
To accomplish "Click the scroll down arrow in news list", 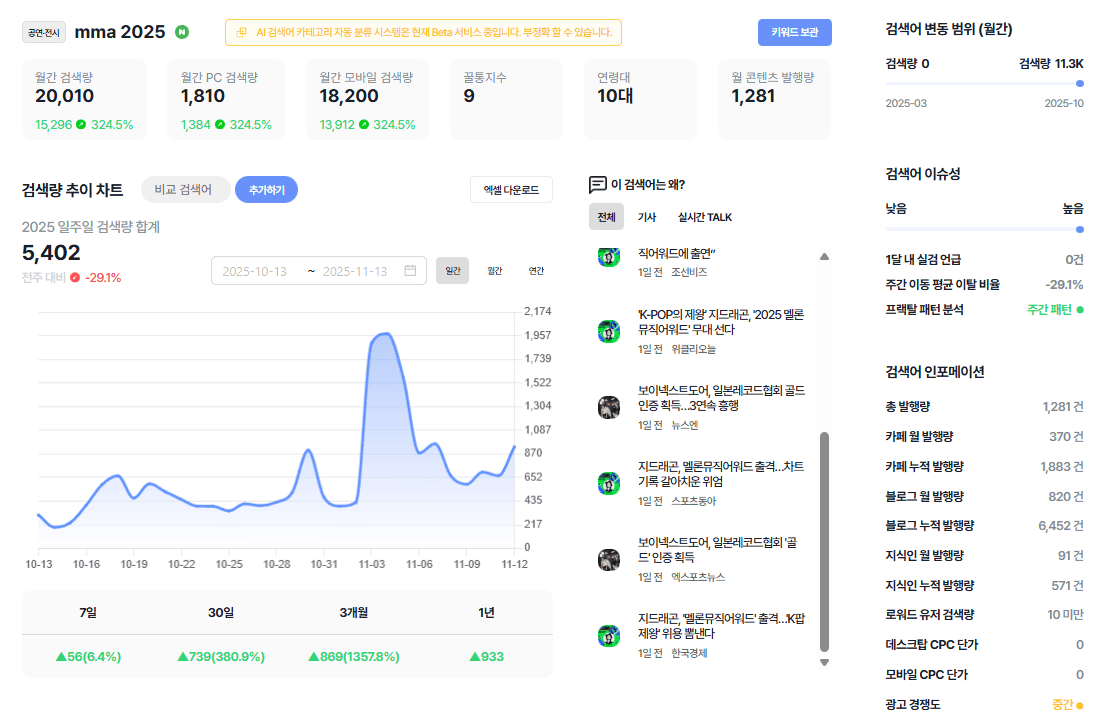I will tap(825, 662).
